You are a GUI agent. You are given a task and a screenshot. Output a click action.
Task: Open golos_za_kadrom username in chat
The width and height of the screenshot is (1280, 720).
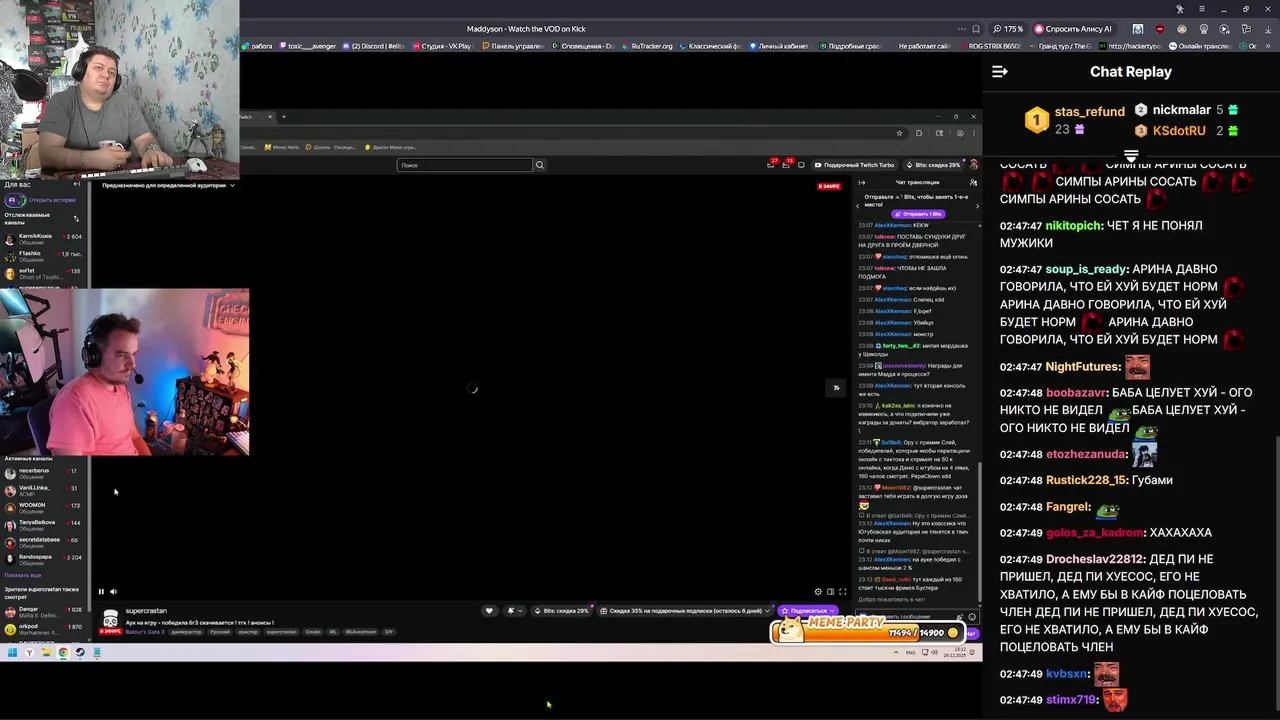pyautogui.click(x=1094, y=534)
